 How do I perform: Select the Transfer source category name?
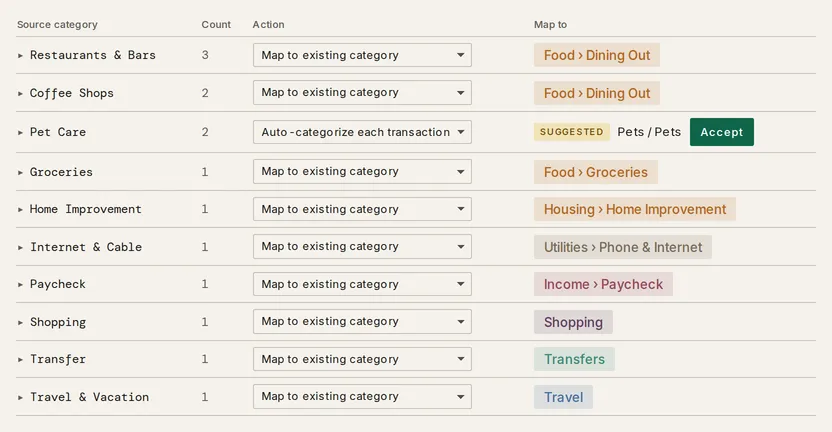click(58, 360)
